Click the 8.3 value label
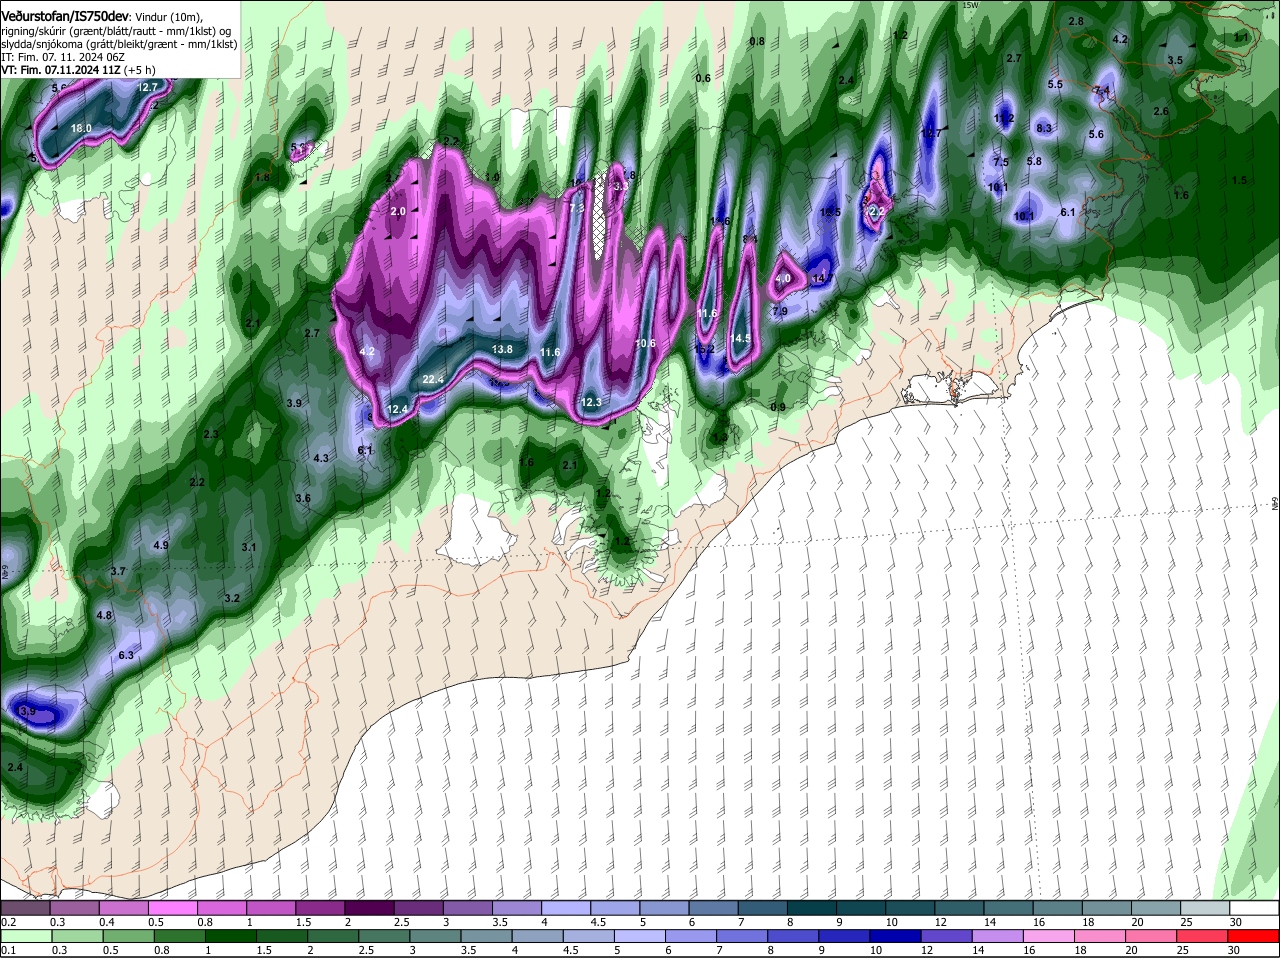 (x=1044, y=128)
